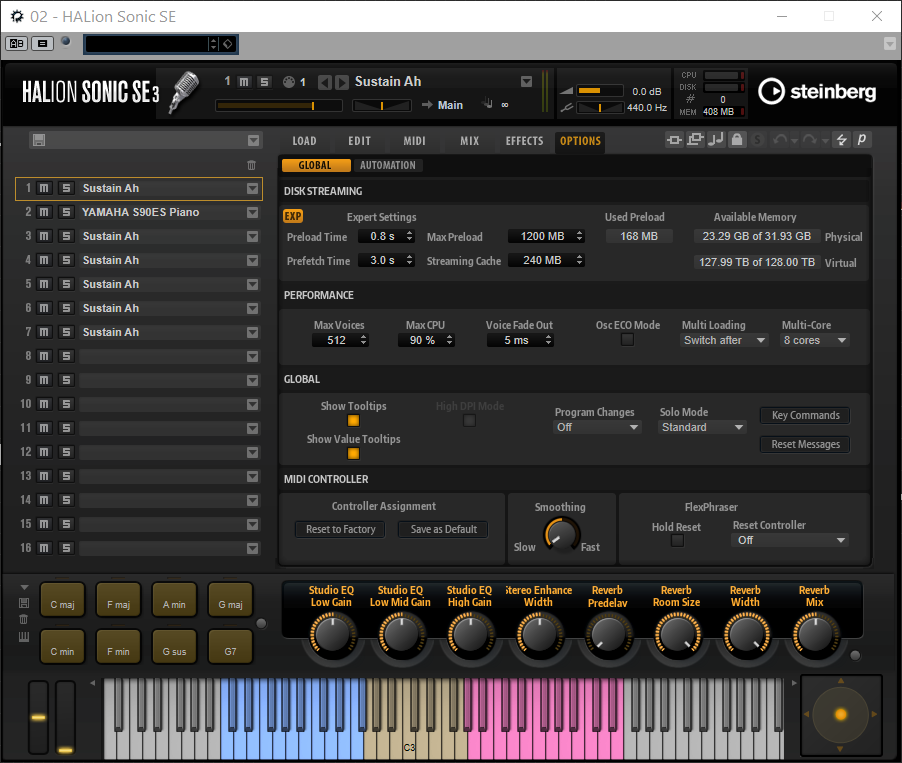Open the AUTOMATION sub-tab
Screen dimensions: 902x763
tap(388, 165)
